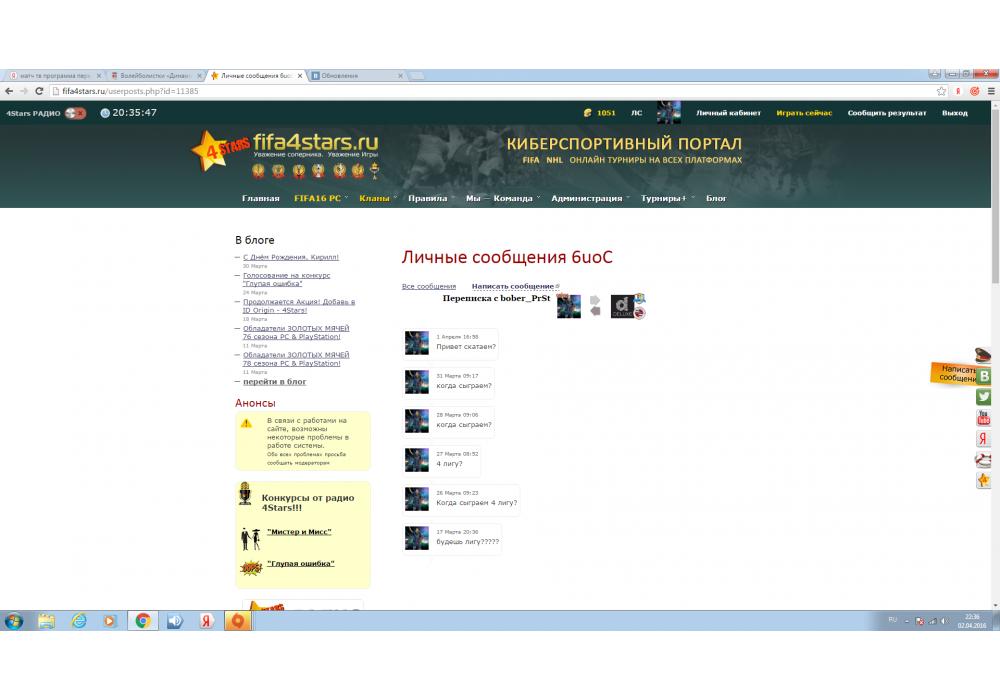Click the gold coin balance icon
This screenshot has height=700, width=1000.
[x=588, y=113]
